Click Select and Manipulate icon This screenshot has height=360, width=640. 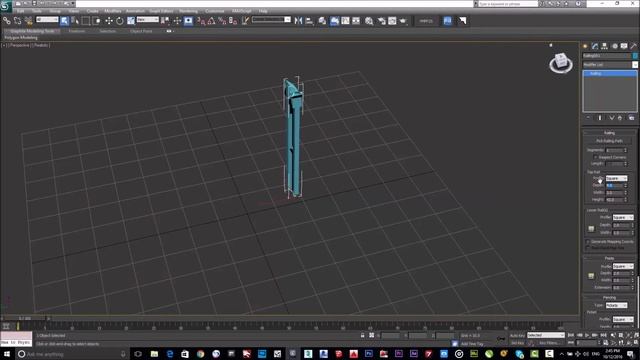pos(177,20)
